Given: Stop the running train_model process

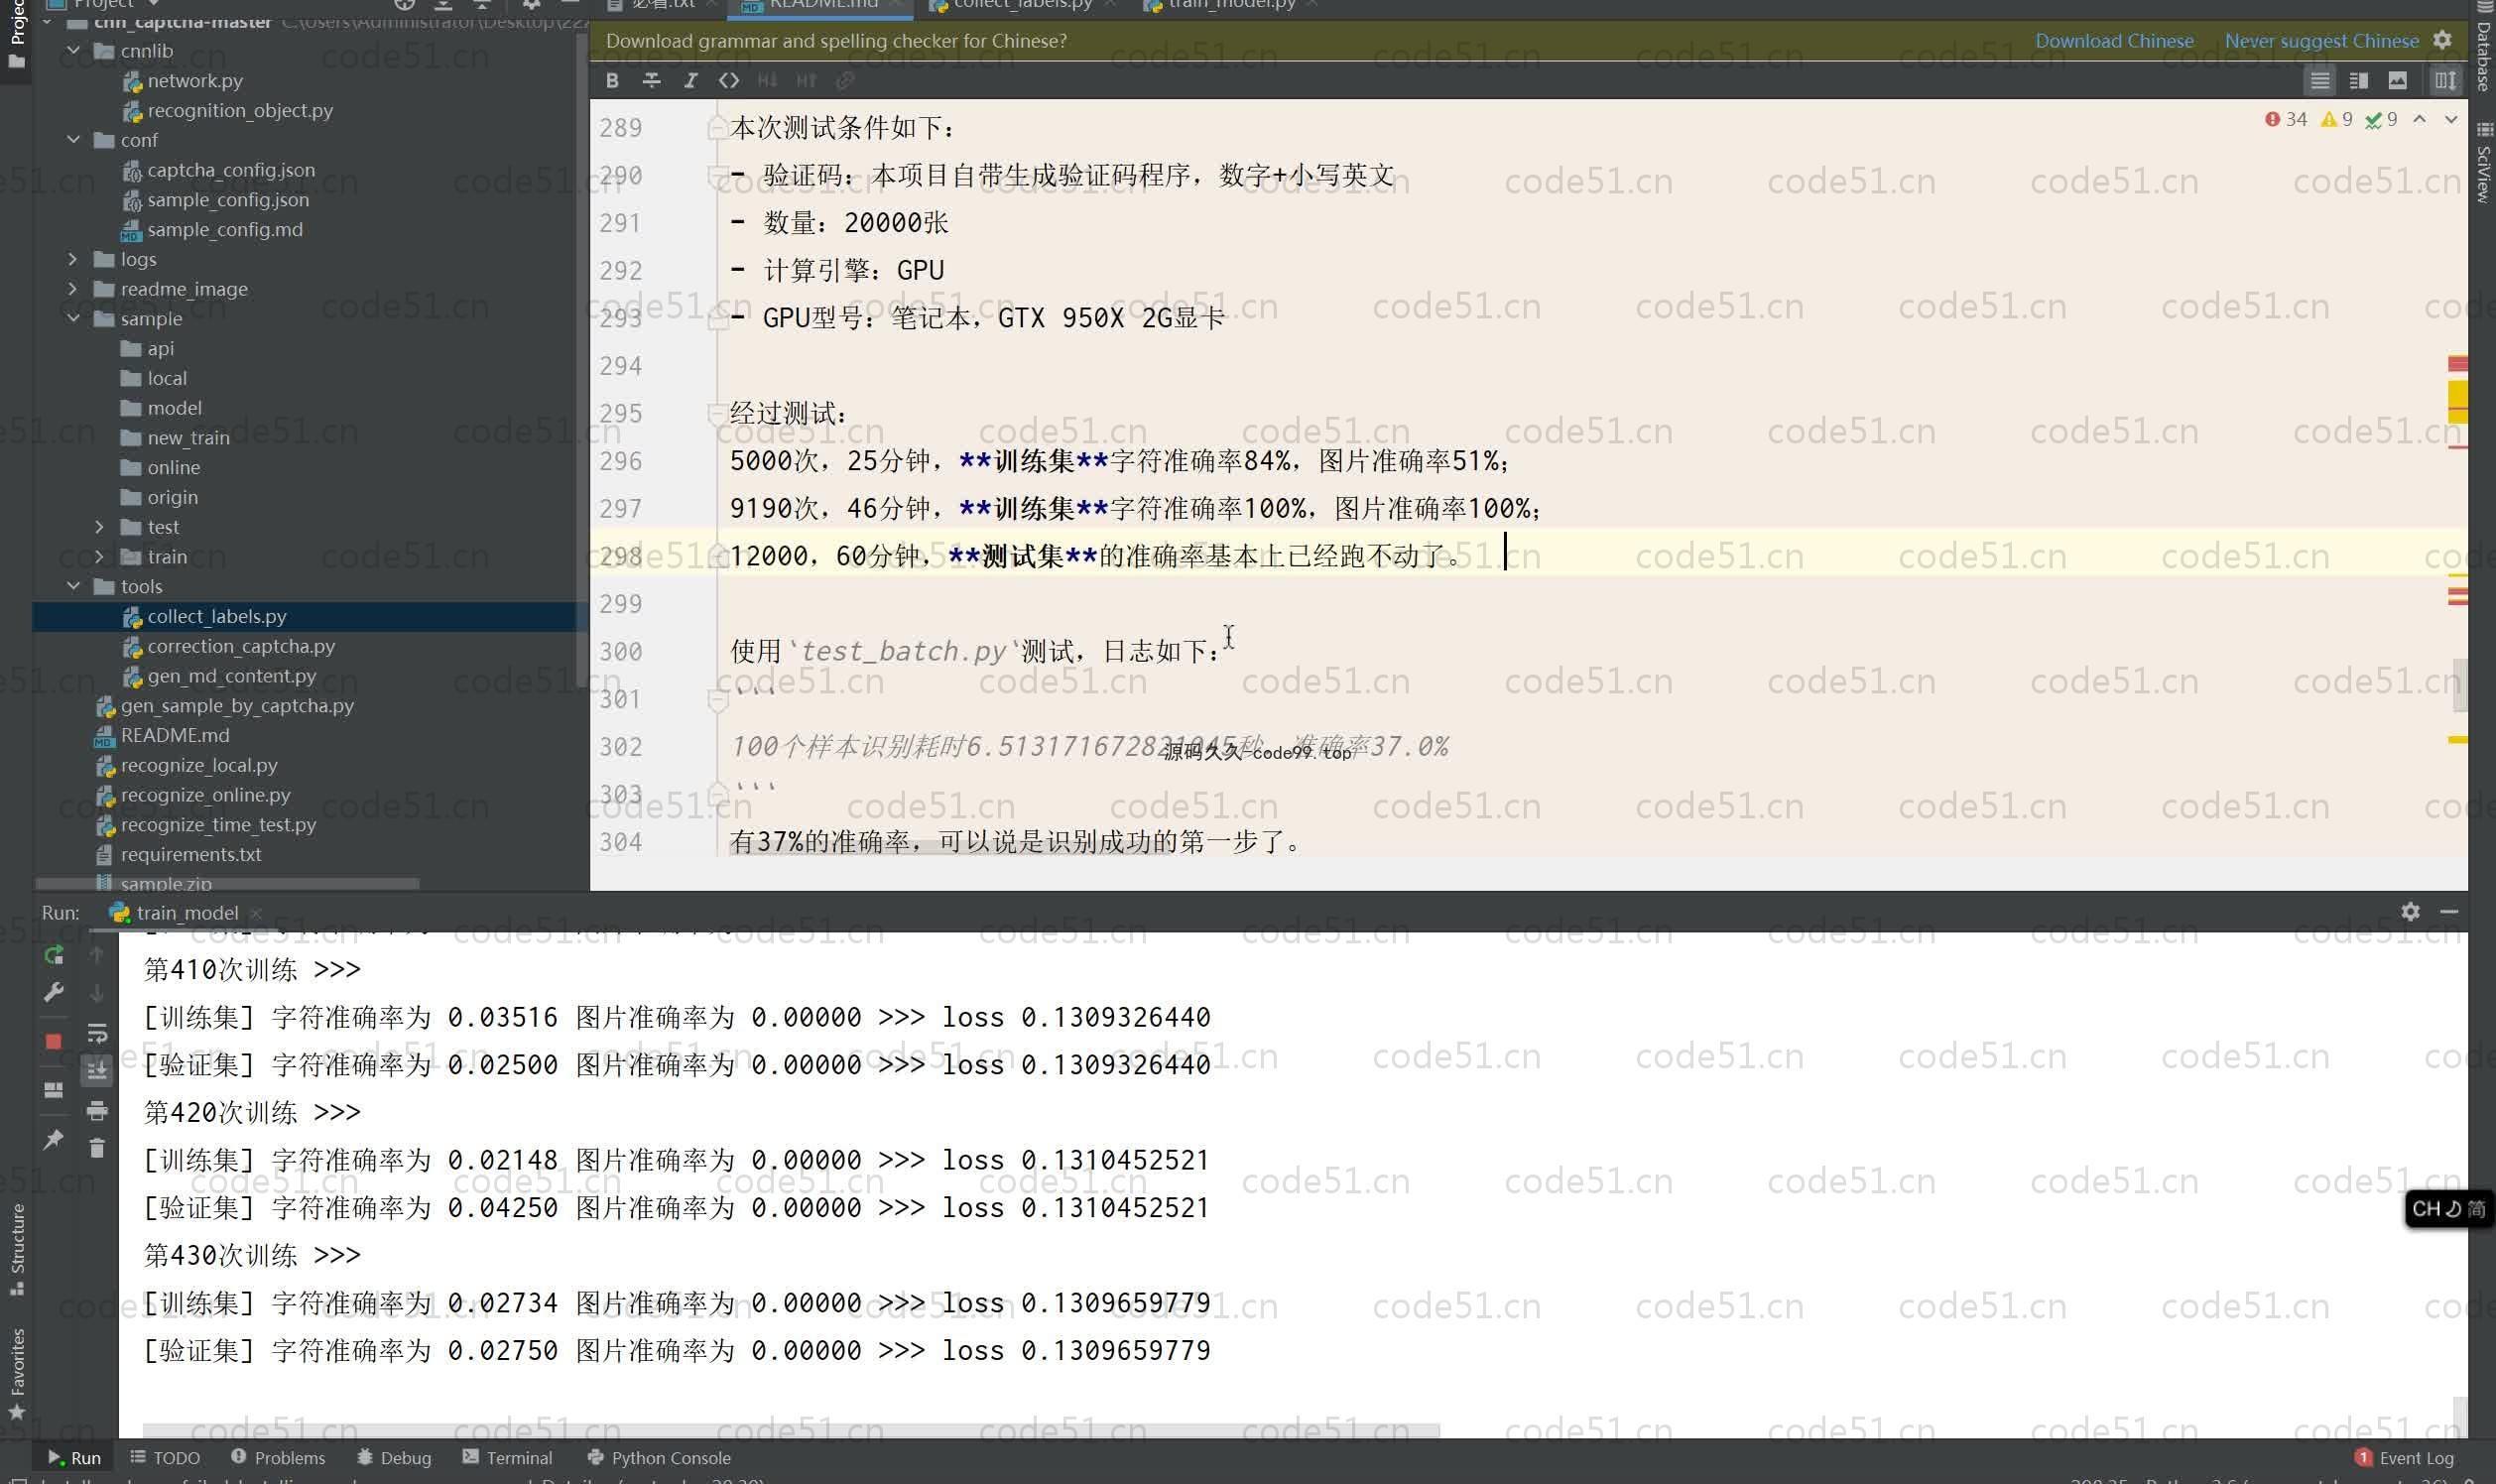Looking at the screenshot, I should 54,1041.
